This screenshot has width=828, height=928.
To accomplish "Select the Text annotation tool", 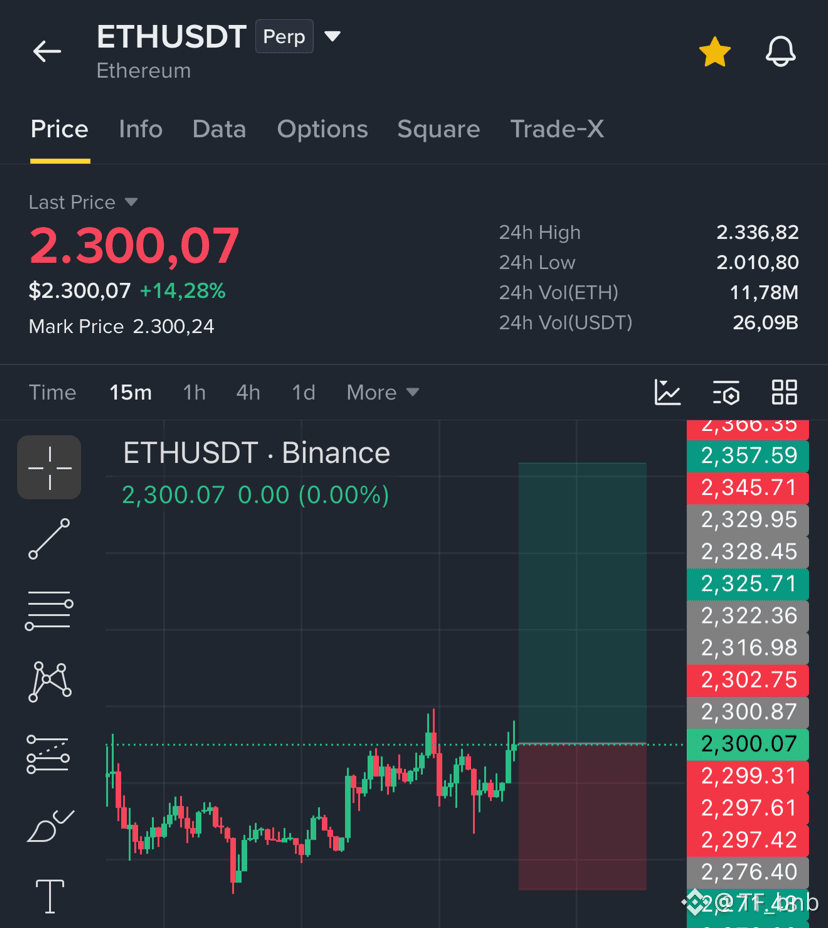I will point(50,896).
